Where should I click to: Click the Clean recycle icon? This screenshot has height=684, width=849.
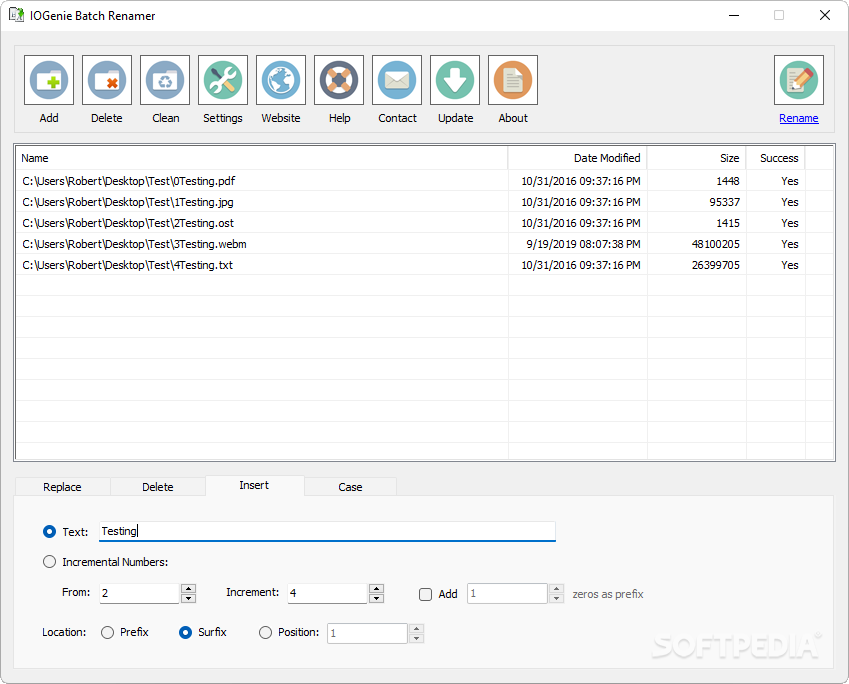click(165, 80)
